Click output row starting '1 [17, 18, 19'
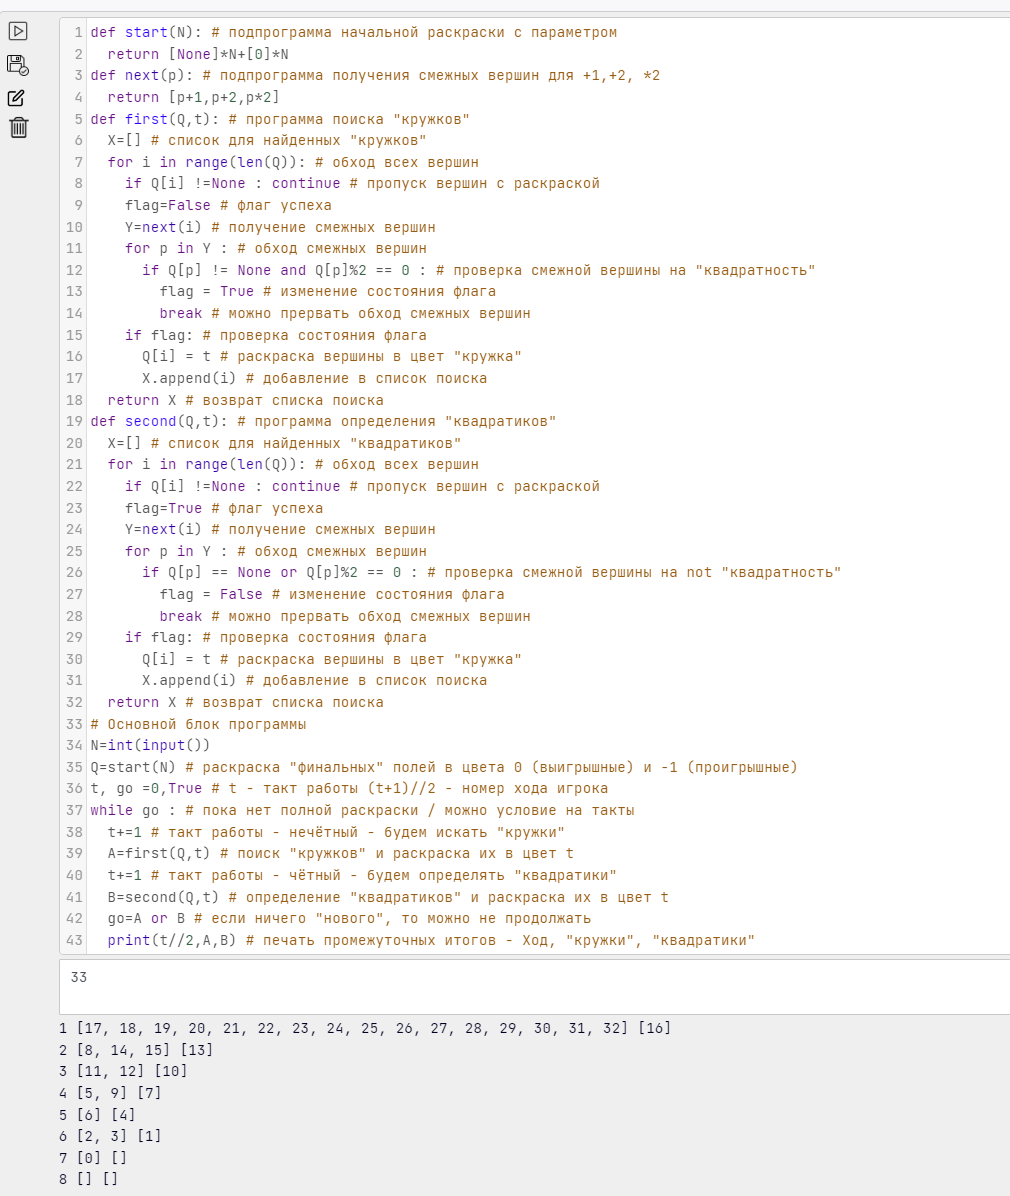1010x1196 pixels. (365, 1028)
